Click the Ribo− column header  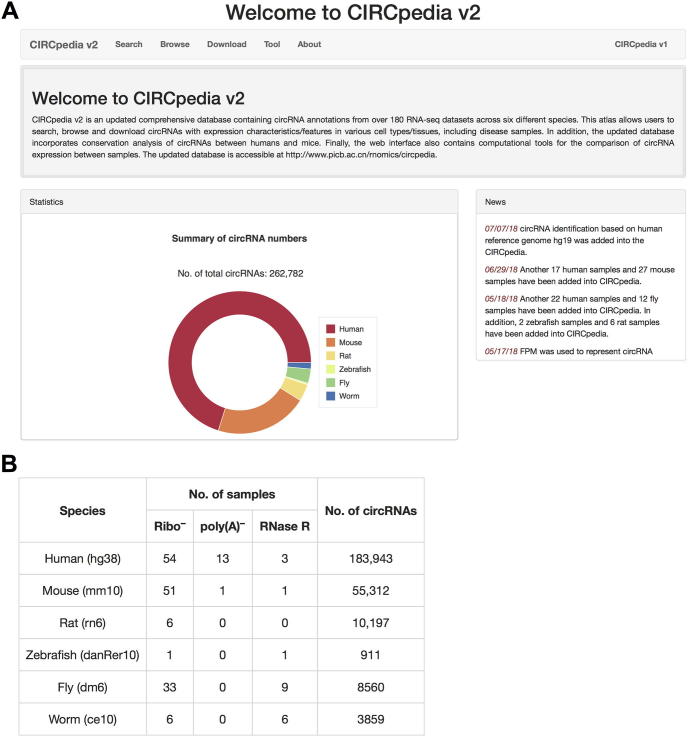tap(170, 526)
